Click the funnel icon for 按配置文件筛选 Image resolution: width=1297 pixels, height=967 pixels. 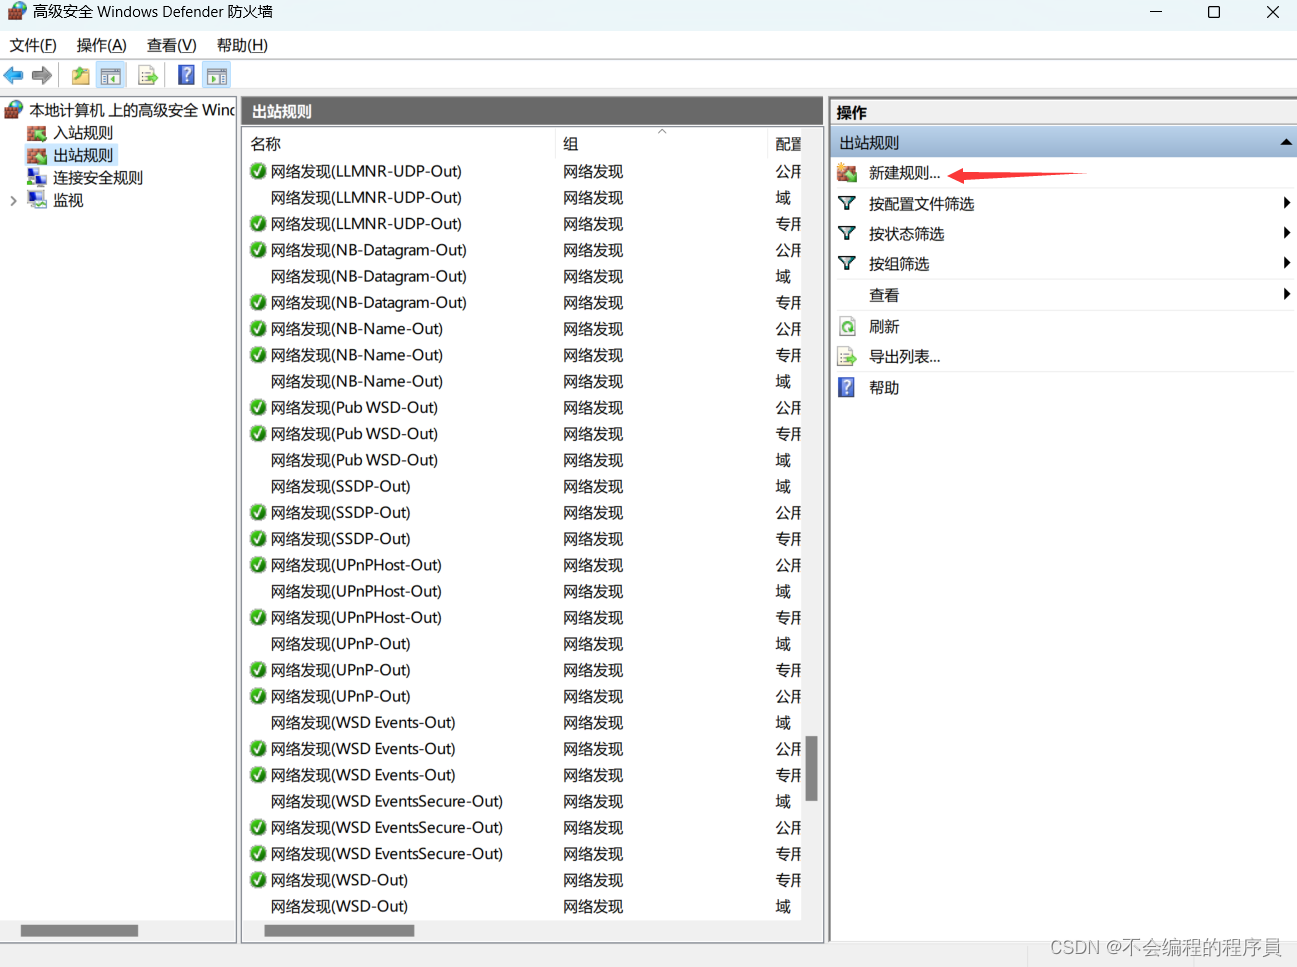tap(847, 203)
